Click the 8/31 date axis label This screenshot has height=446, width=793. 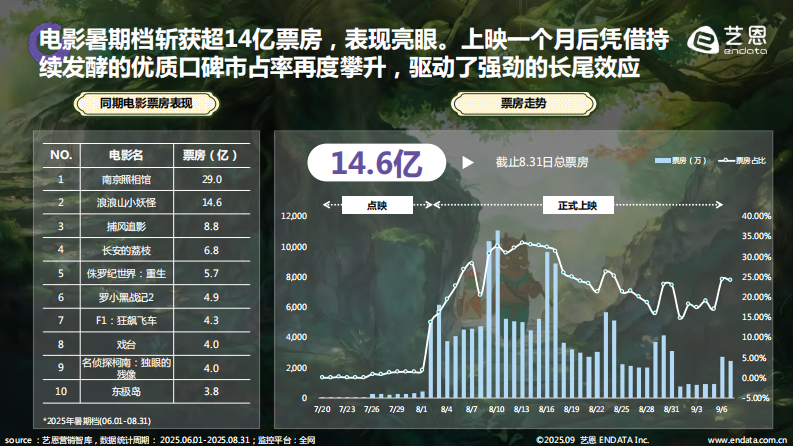[671, 409]
